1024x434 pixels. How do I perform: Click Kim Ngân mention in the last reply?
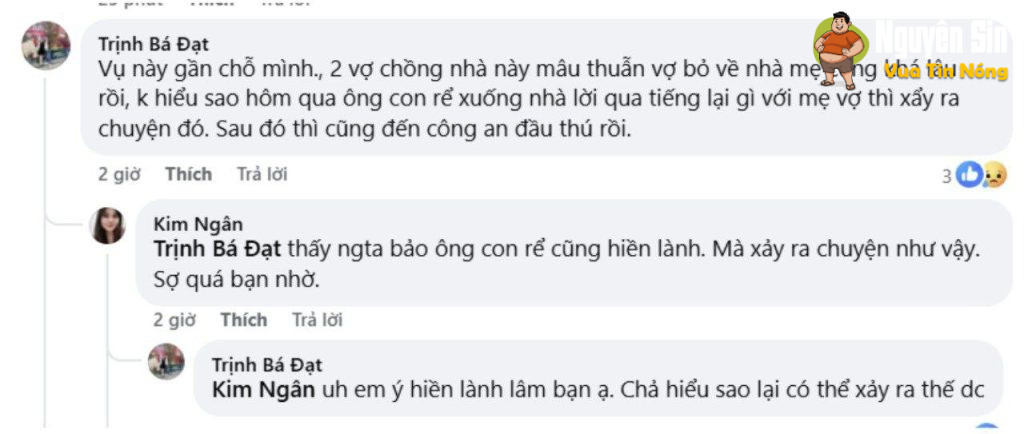(264, 389)
